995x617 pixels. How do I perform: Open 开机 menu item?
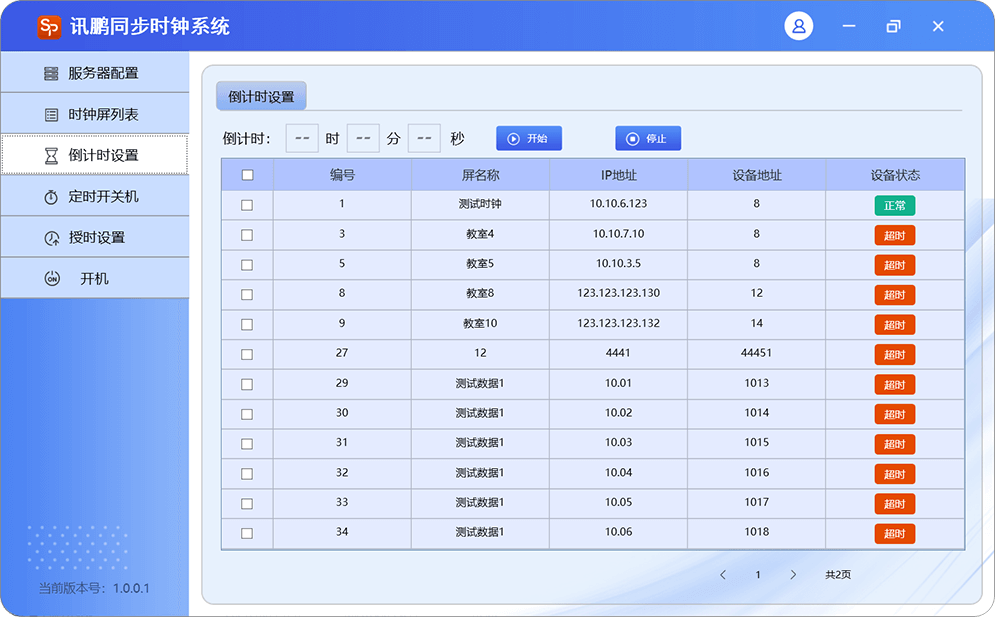click(95, 278)
